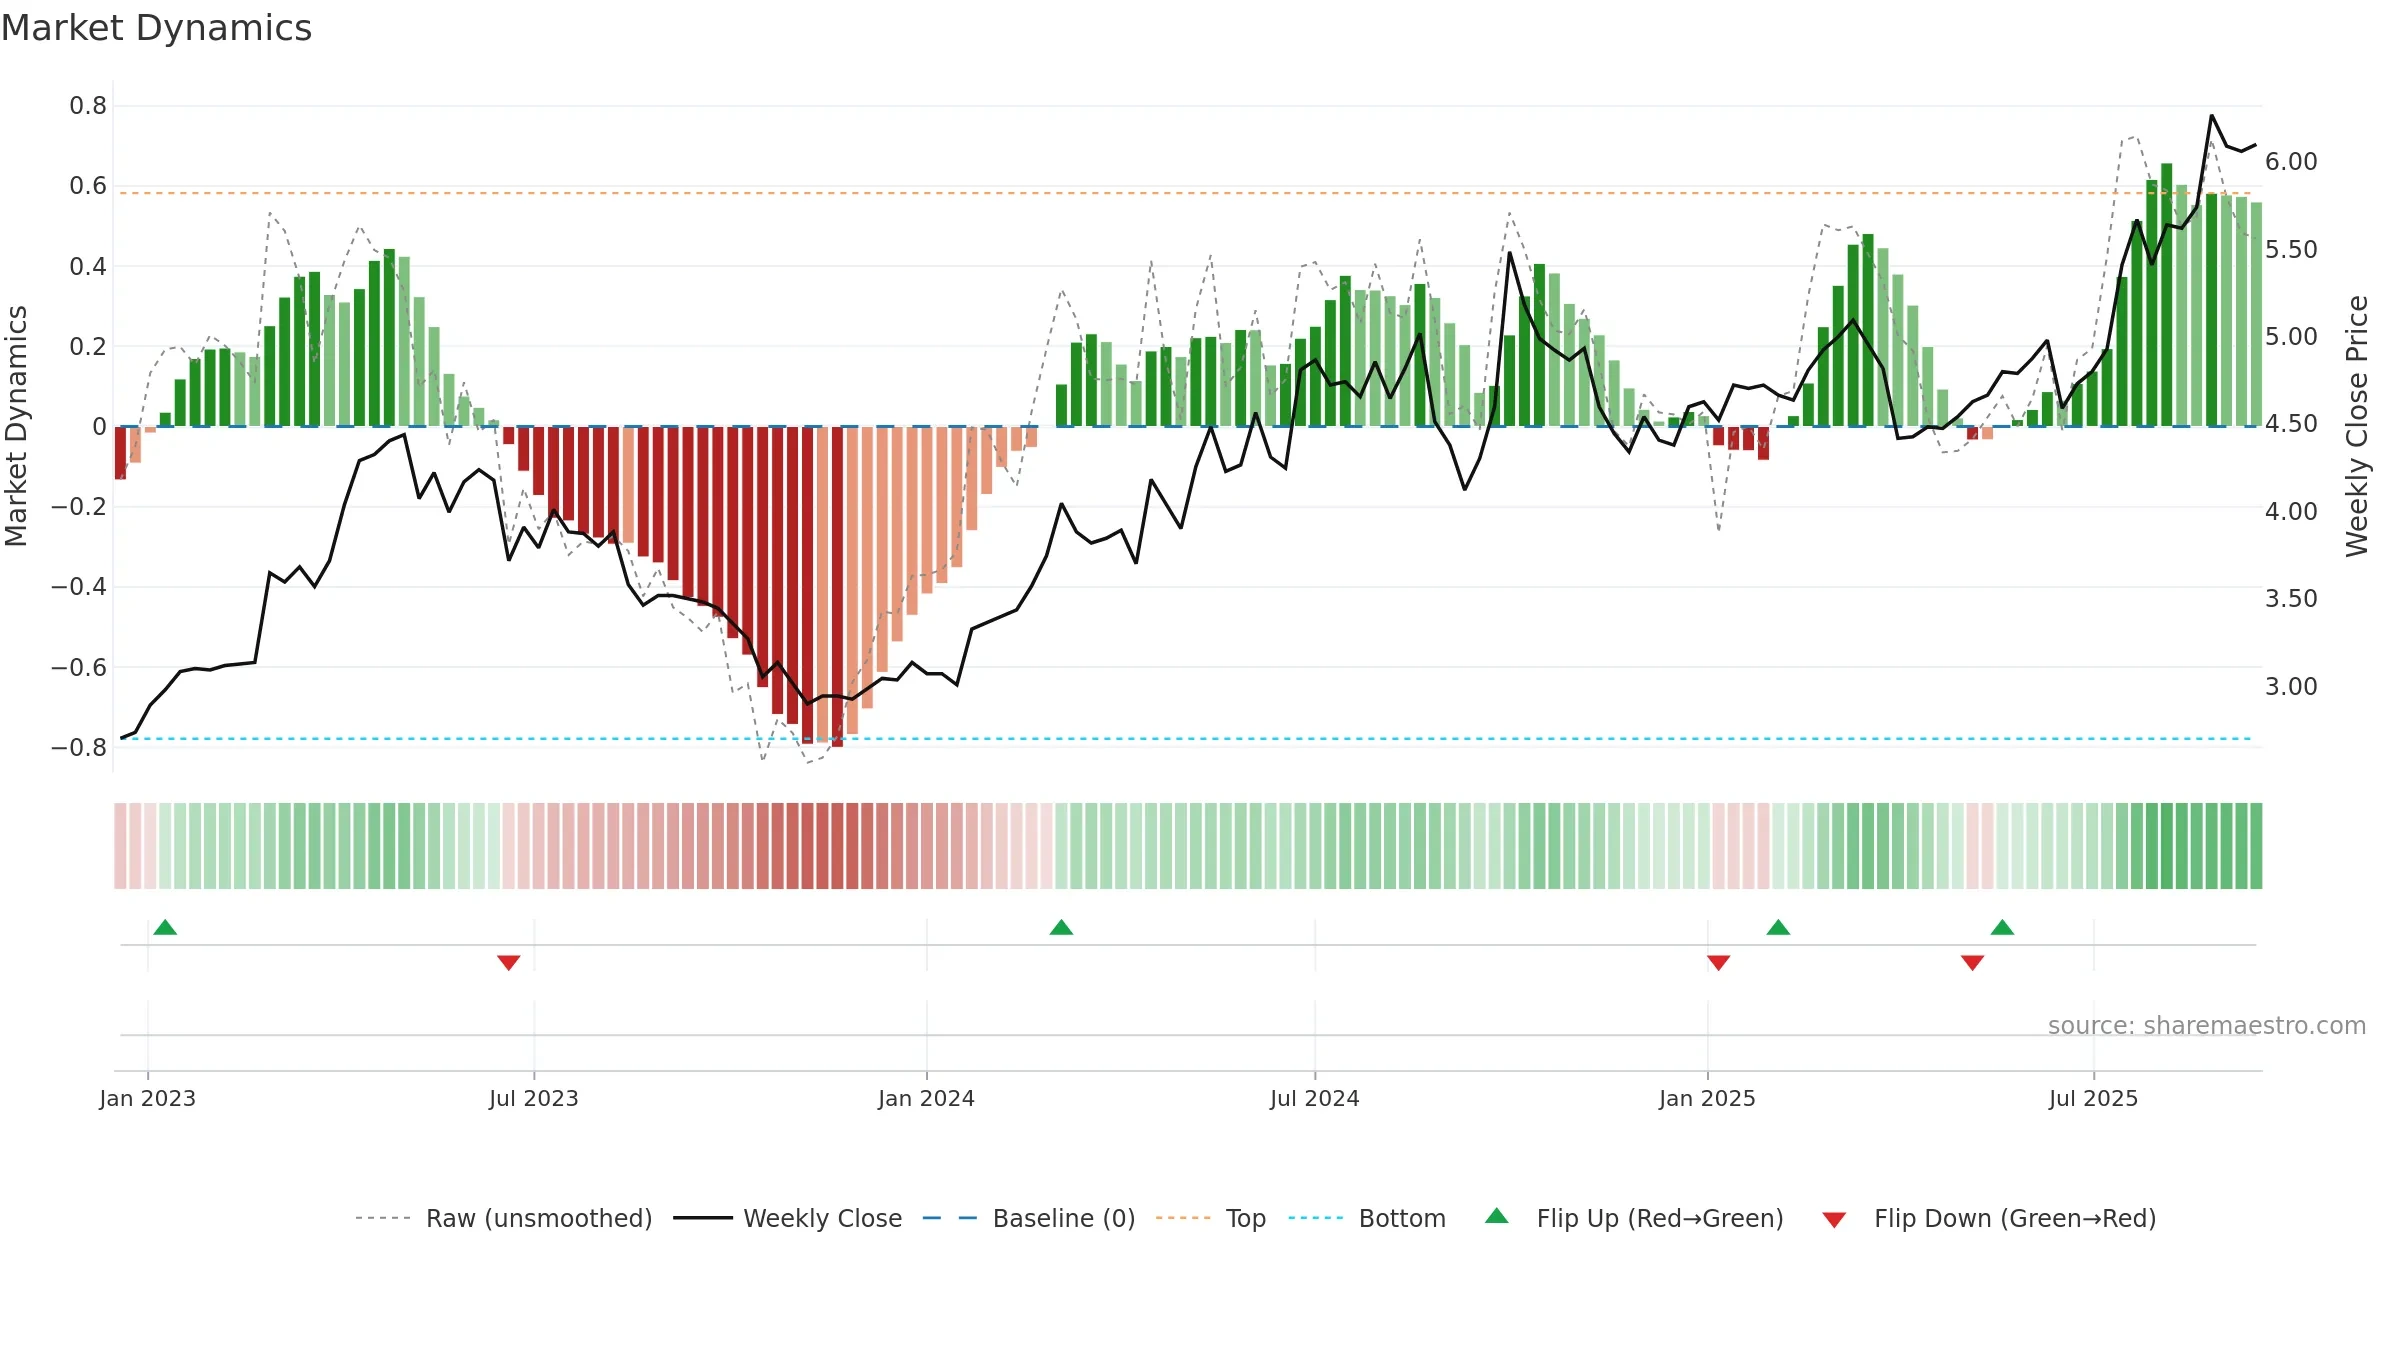Click the 3.00 price tick on right axis
2400x1350 pixels.
[2292, 686]
